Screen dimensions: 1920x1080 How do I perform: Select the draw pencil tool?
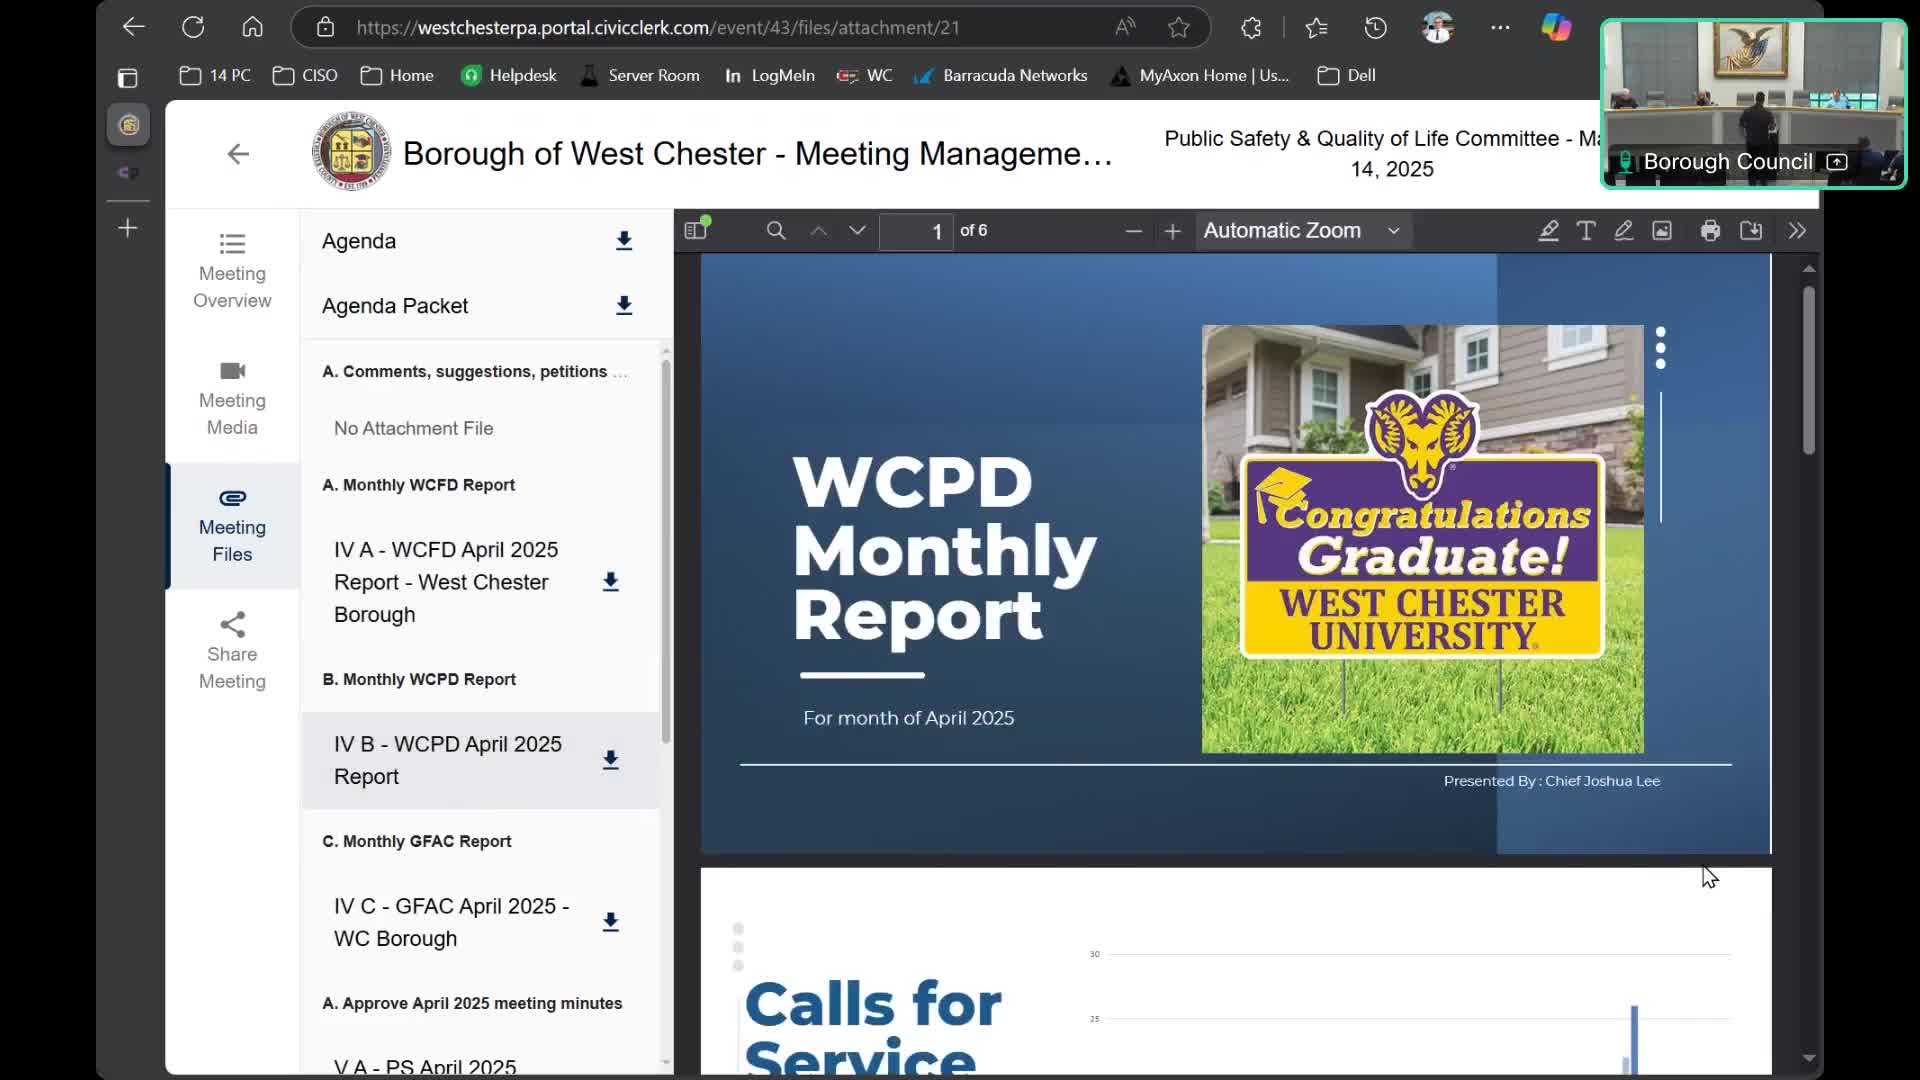tap(1623, 231)
